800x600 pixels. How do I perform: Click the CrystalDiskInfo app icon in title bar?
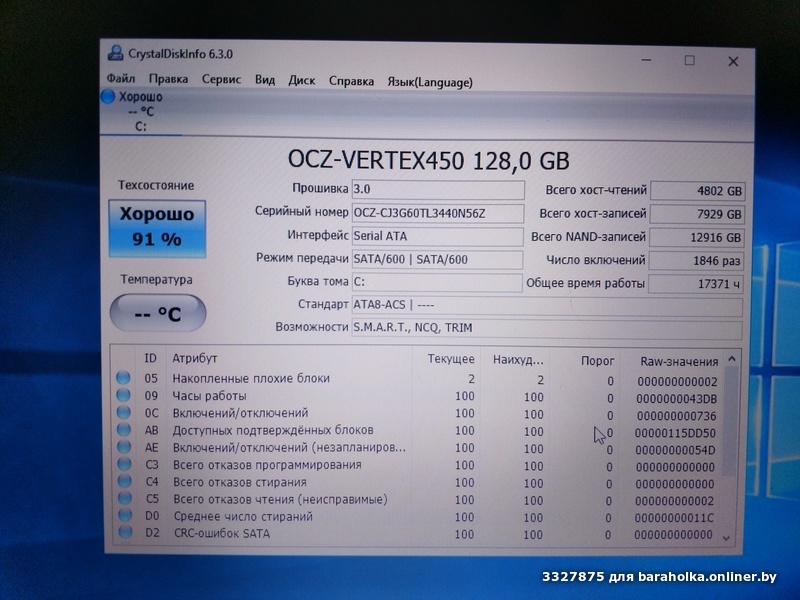[116, 53]
